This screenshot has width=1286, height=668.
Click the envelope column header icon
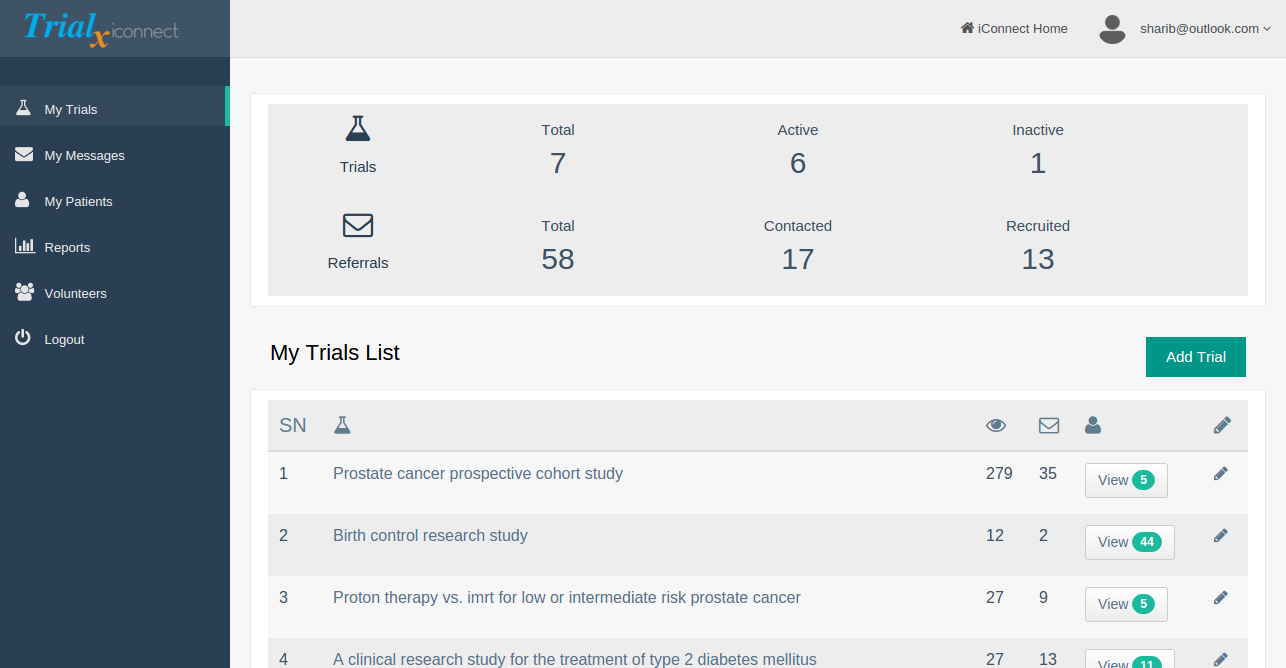click(1048, 426)
